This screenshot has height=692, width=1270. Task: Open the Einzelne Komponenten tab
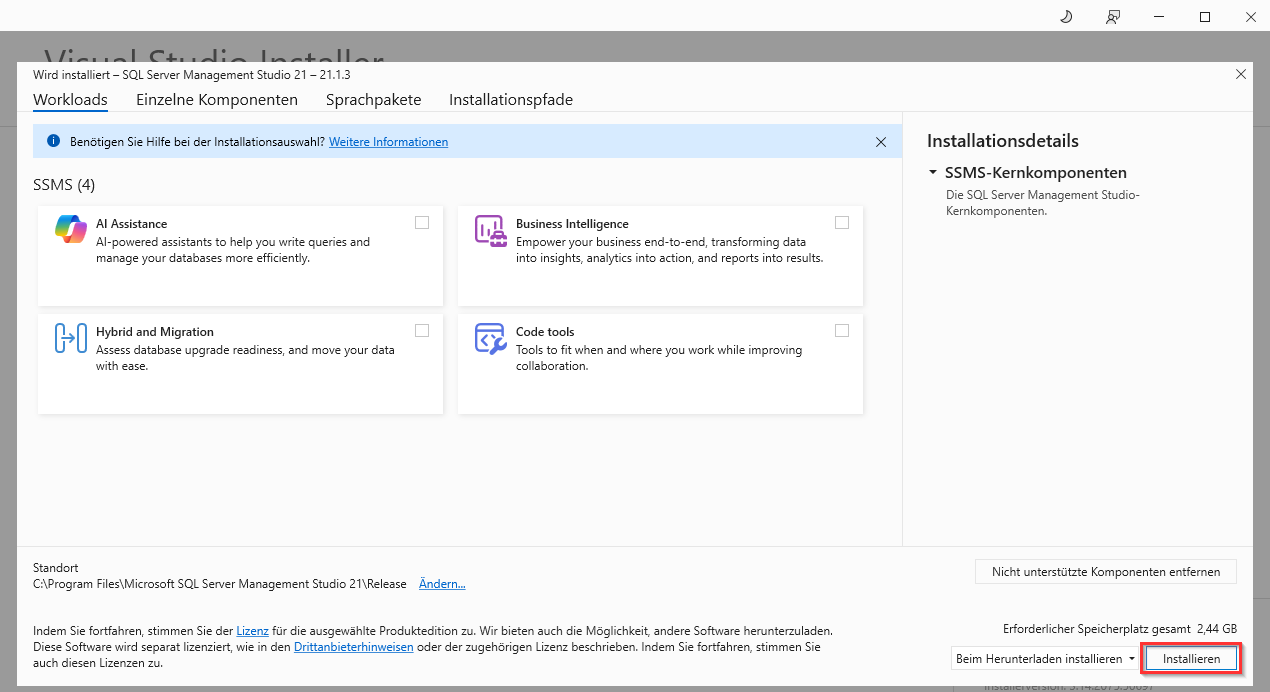click(217, 100)
